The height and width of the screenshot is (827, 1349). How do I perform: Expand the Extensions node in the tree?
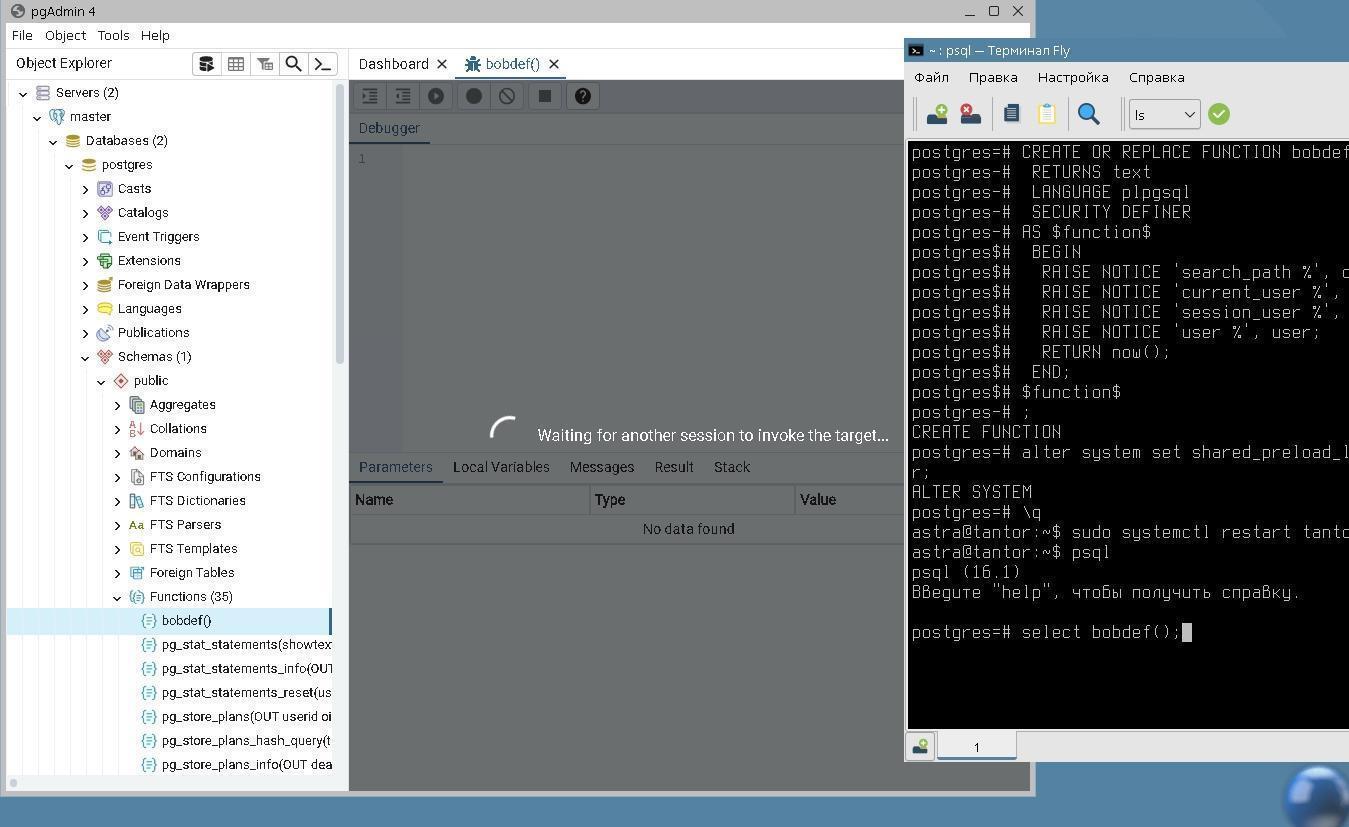(85, 261)
